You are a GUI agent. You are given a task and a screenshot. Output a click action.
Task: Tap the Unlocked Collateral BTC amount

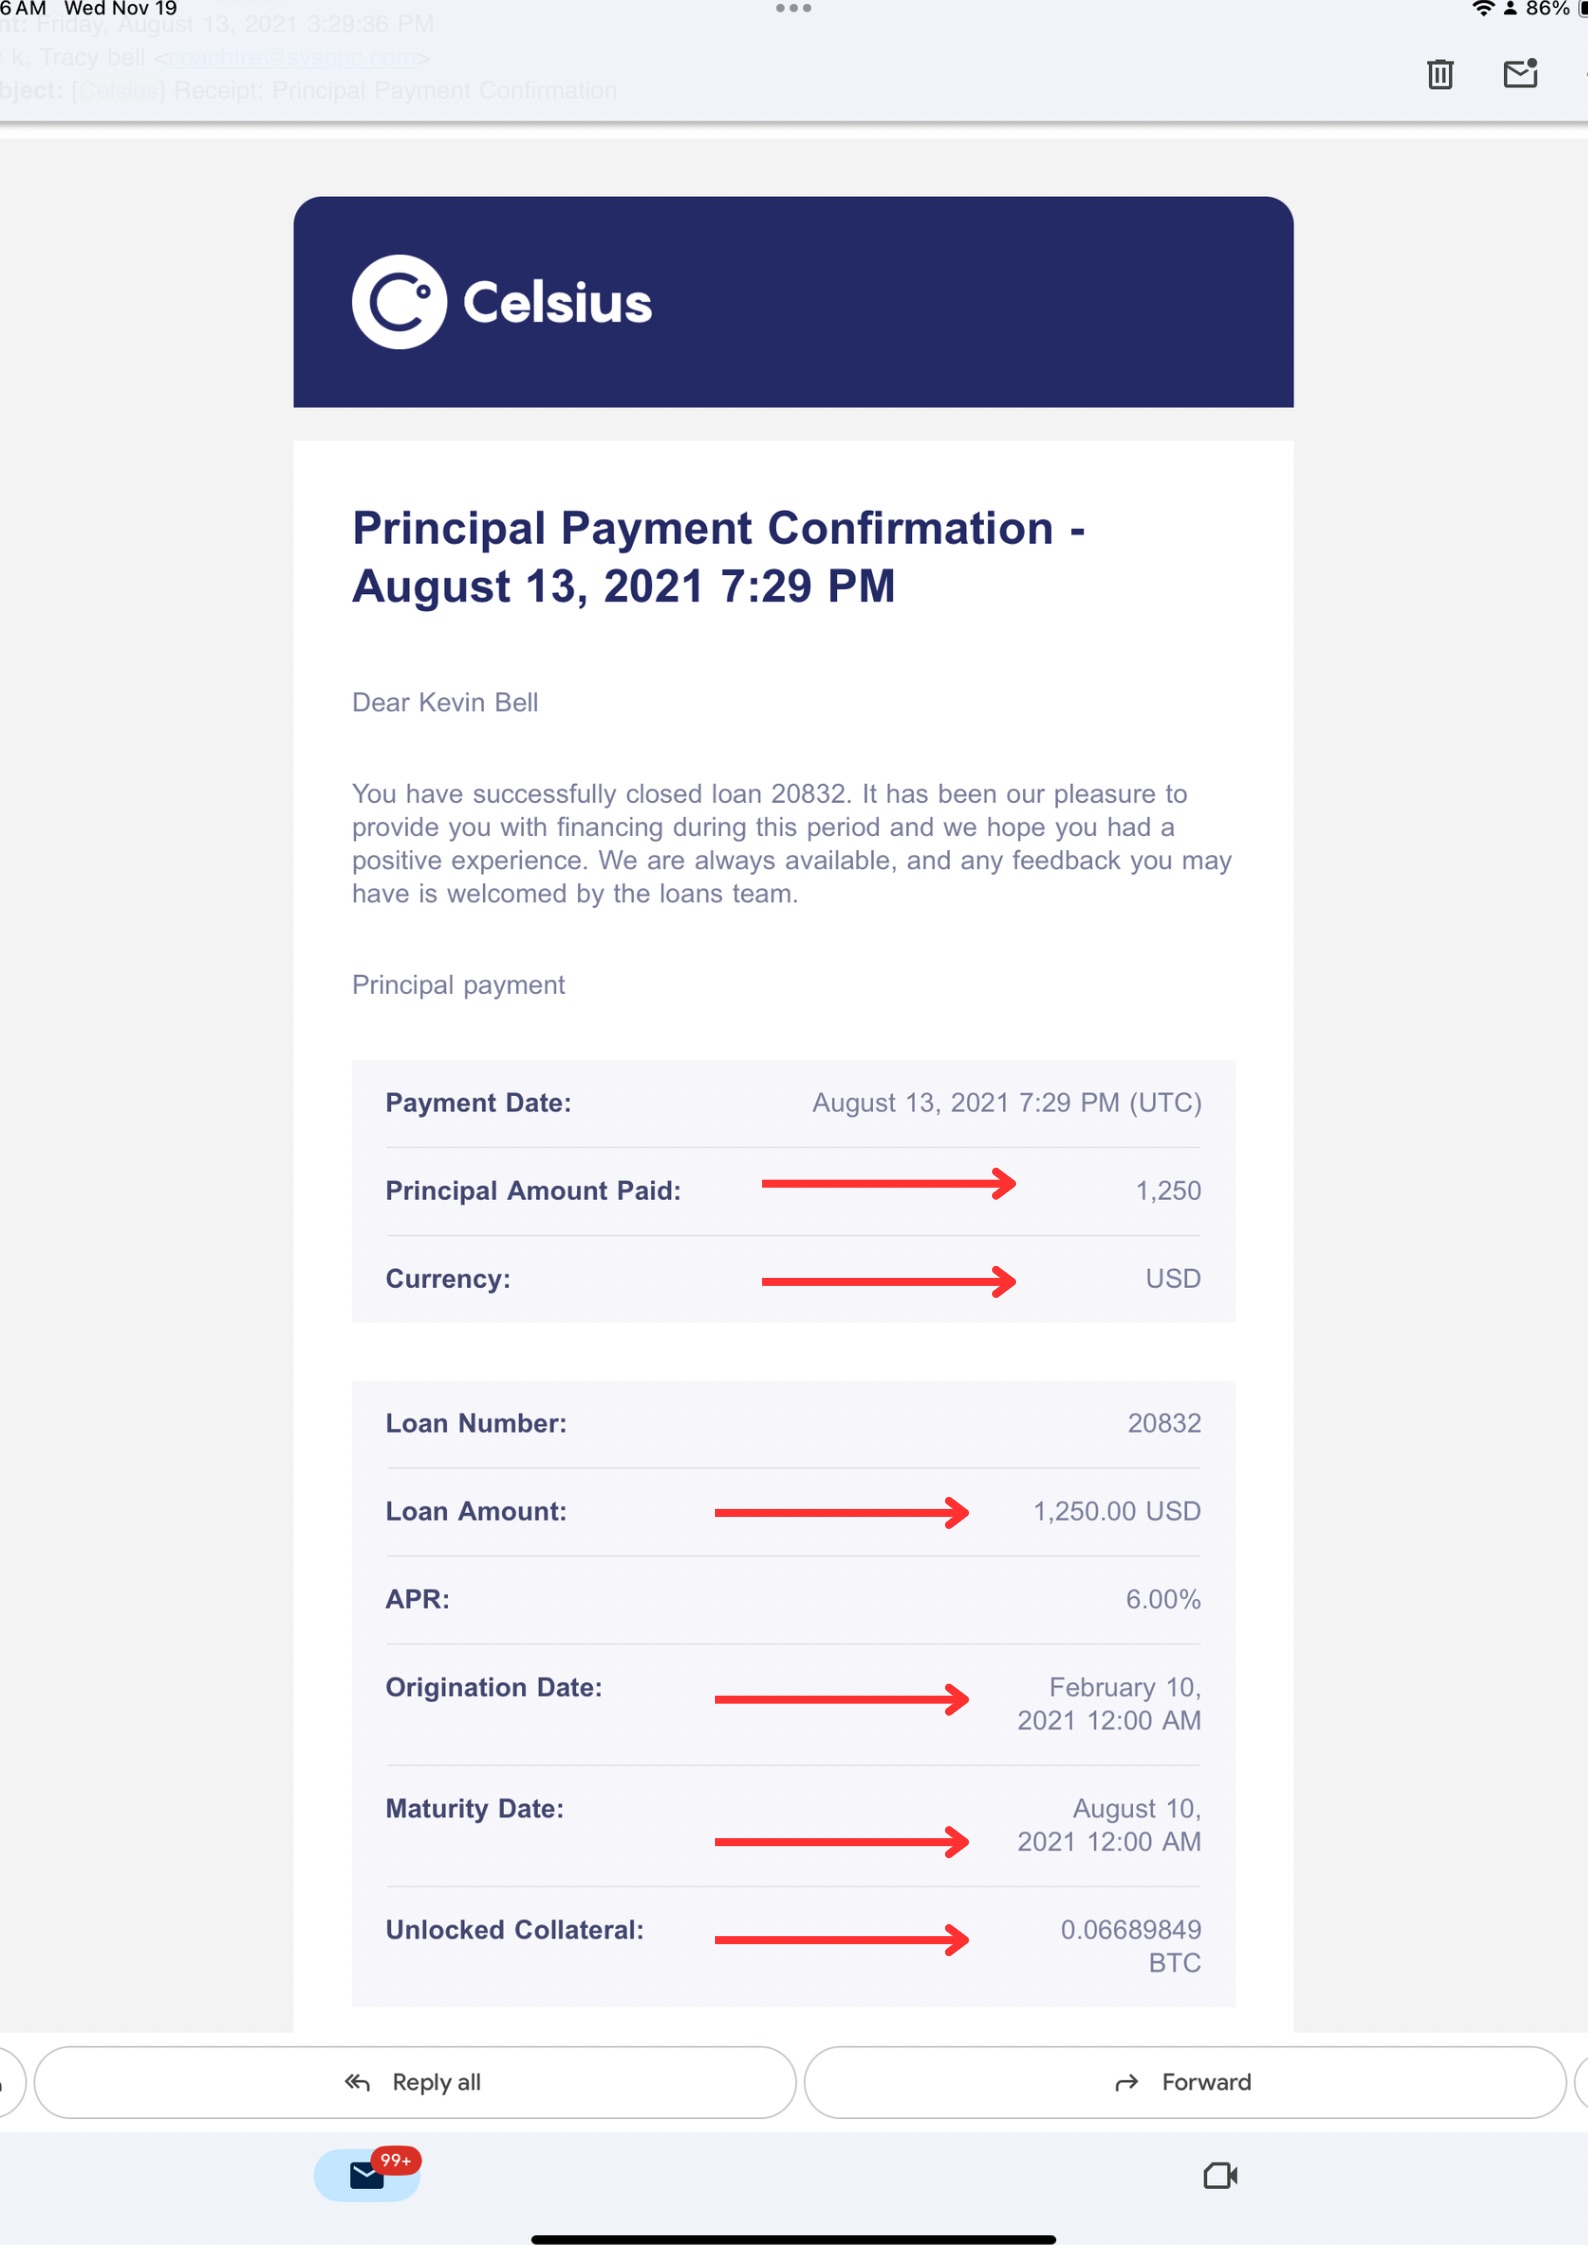pyautogui.click(x=1131, y=1945)
